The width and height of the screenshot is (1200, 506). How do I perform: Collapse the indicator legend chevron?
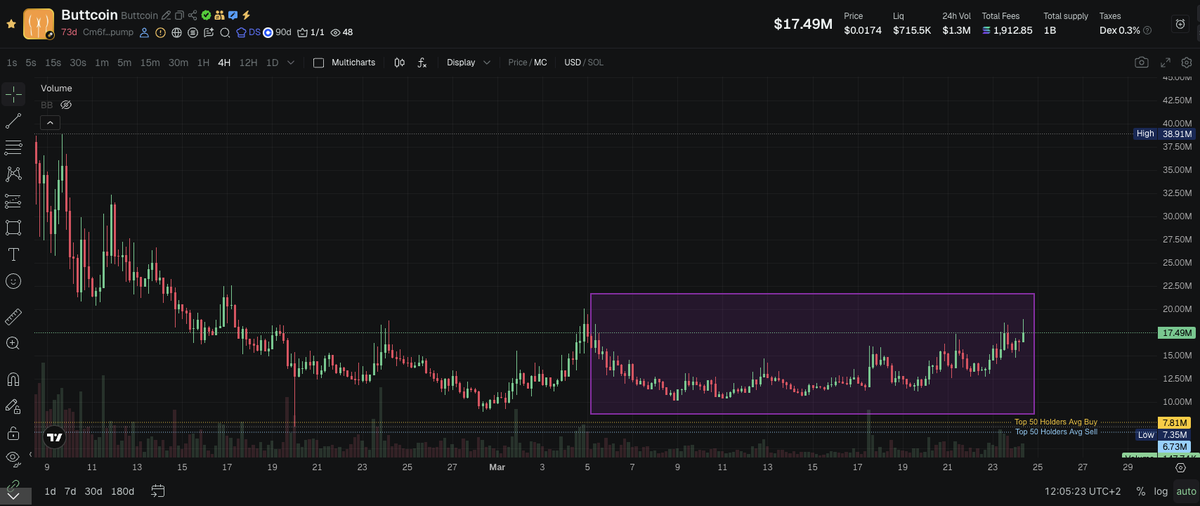tap(50, 122)
